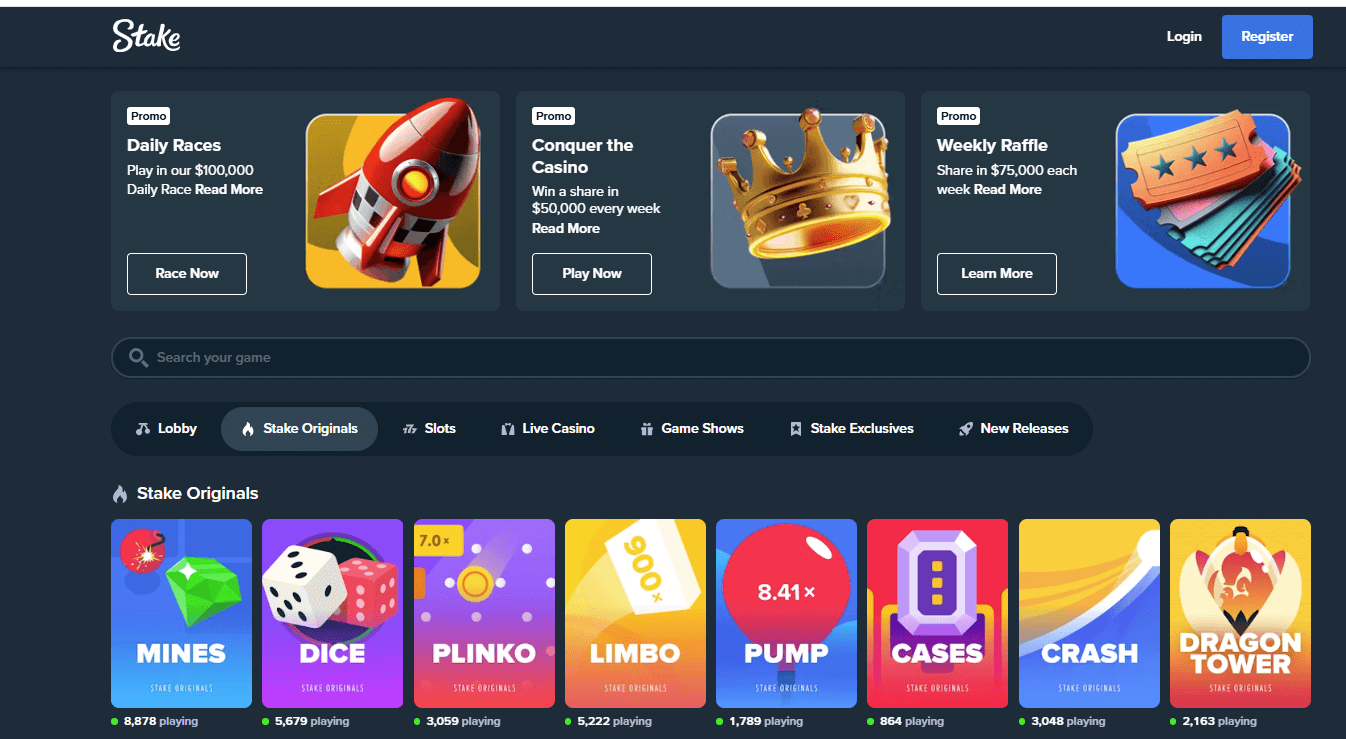Click the Login link
Viewport: 1346px width, 739px height.
point(1184,37)
